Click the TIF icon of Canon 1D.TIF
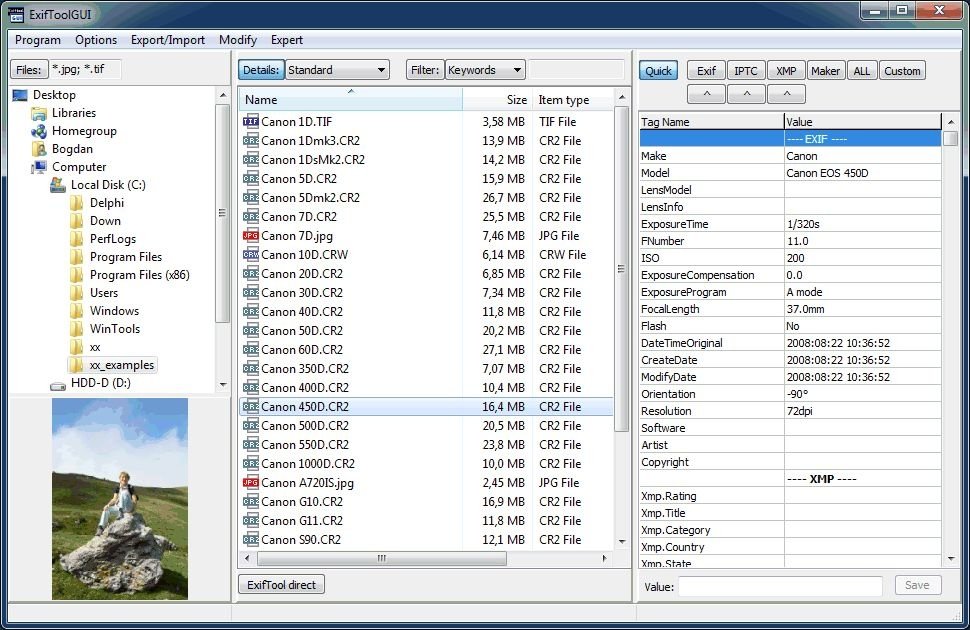This screenshot has height=630, width=970. (251, 121)
